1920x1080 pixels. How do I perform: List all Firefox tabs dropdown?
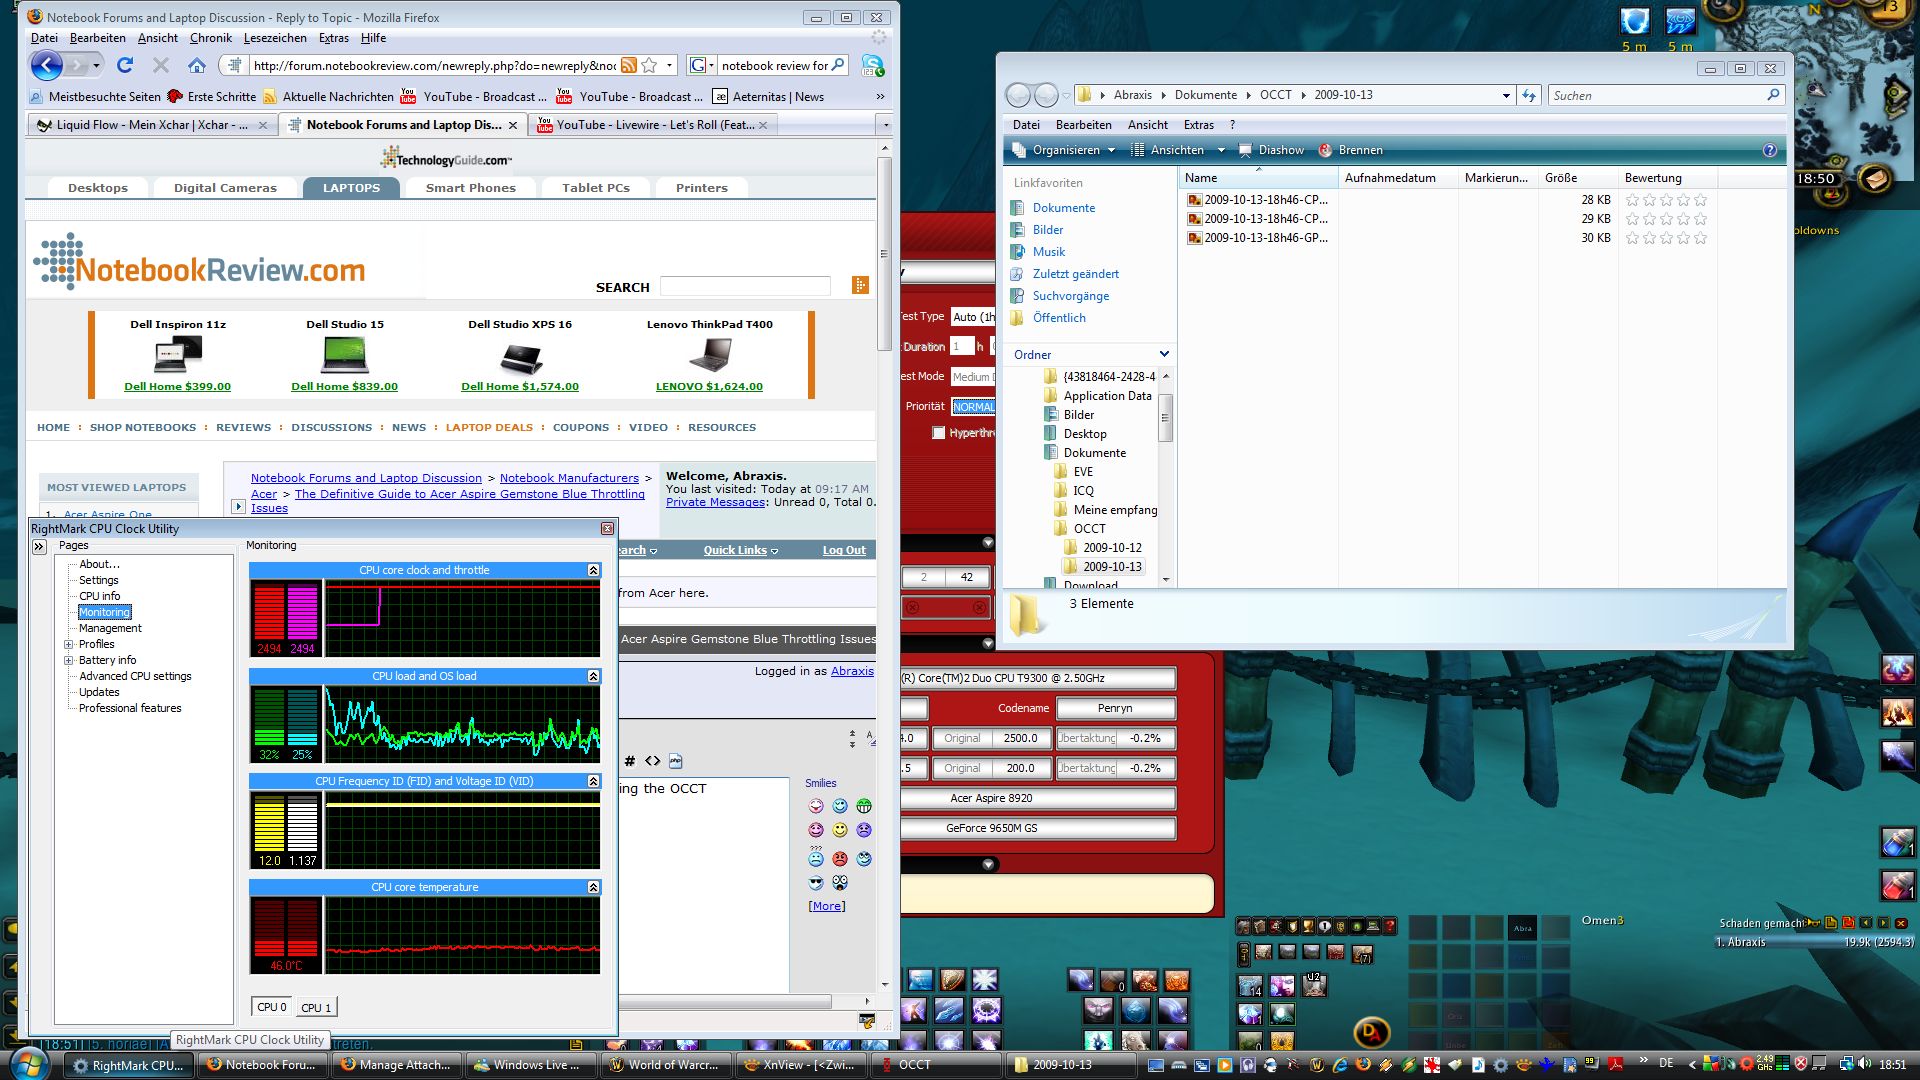click(x=885, y=126)
